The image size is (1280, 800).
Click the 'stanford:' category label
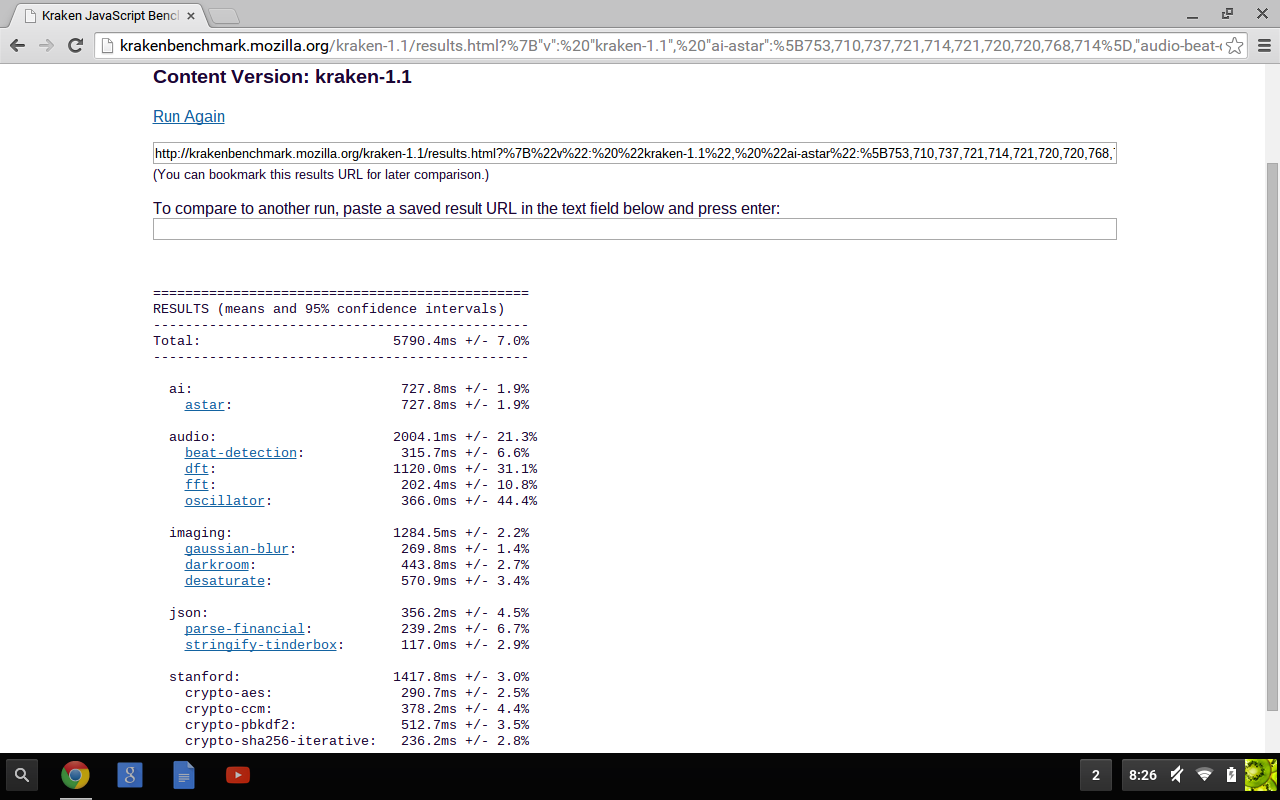(205, 677)
